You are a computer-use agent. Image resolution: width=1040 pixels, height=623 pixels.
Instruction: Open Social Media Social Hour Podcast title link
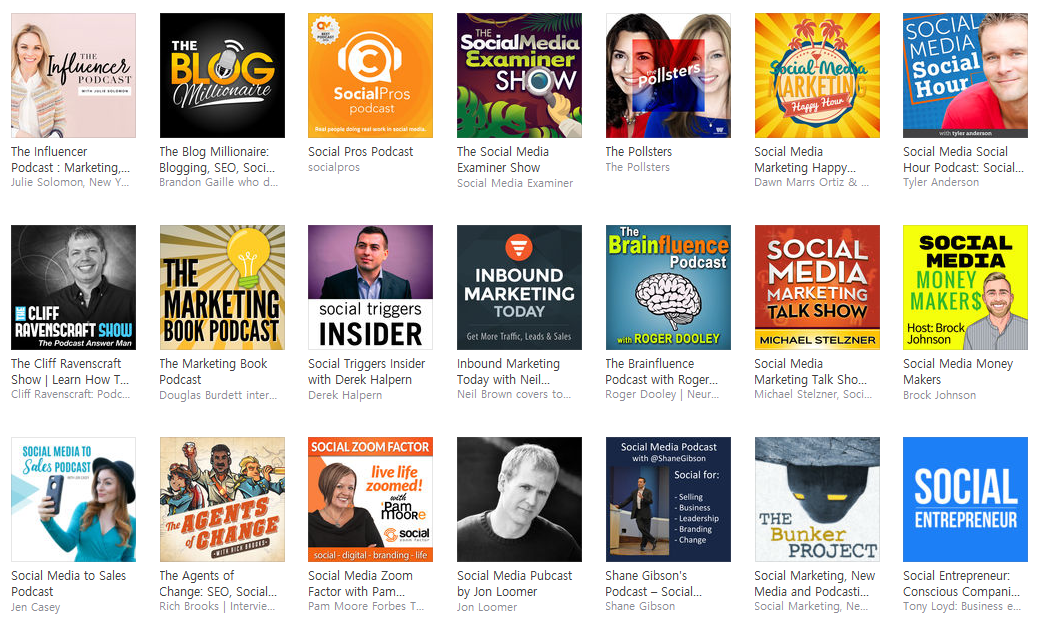click(x=963, y=160)
